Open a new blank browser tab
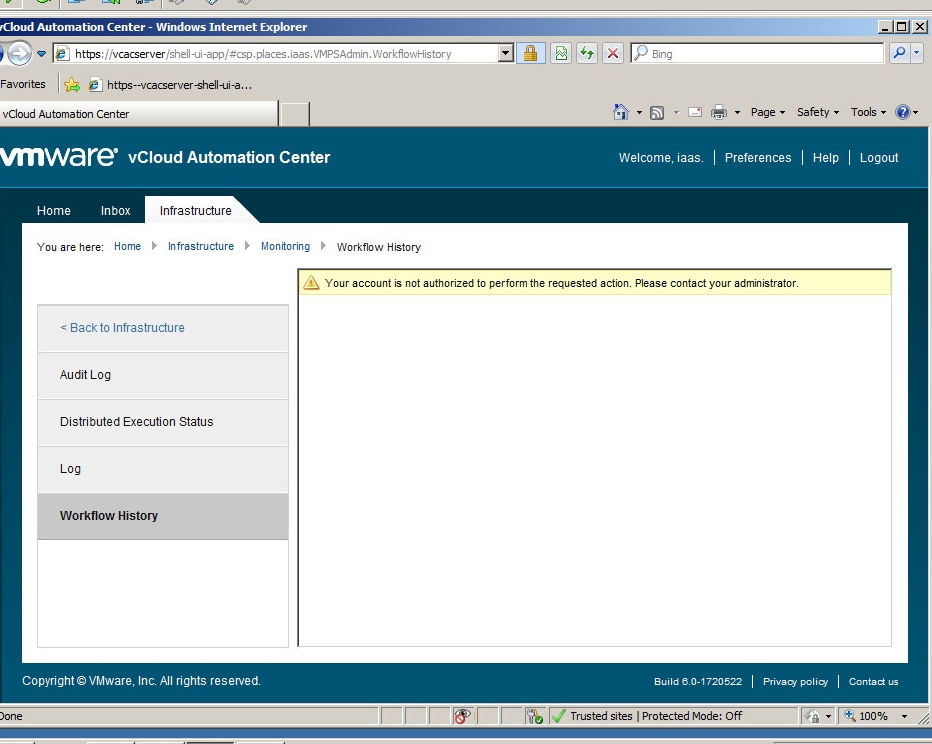The height and width of the screenshot is (744, 932). click(x=295, y=114)
